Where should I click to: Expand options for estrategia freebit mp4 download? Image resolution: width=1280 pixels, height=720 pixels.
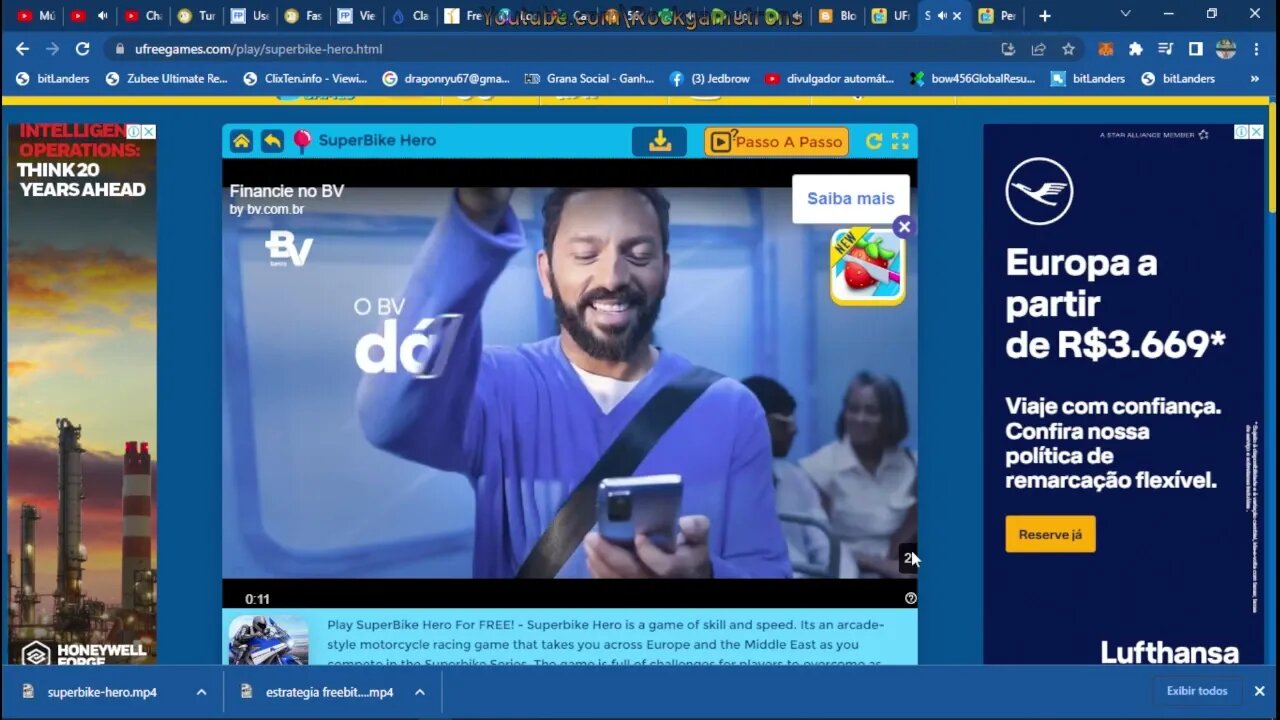pos(420,692)
